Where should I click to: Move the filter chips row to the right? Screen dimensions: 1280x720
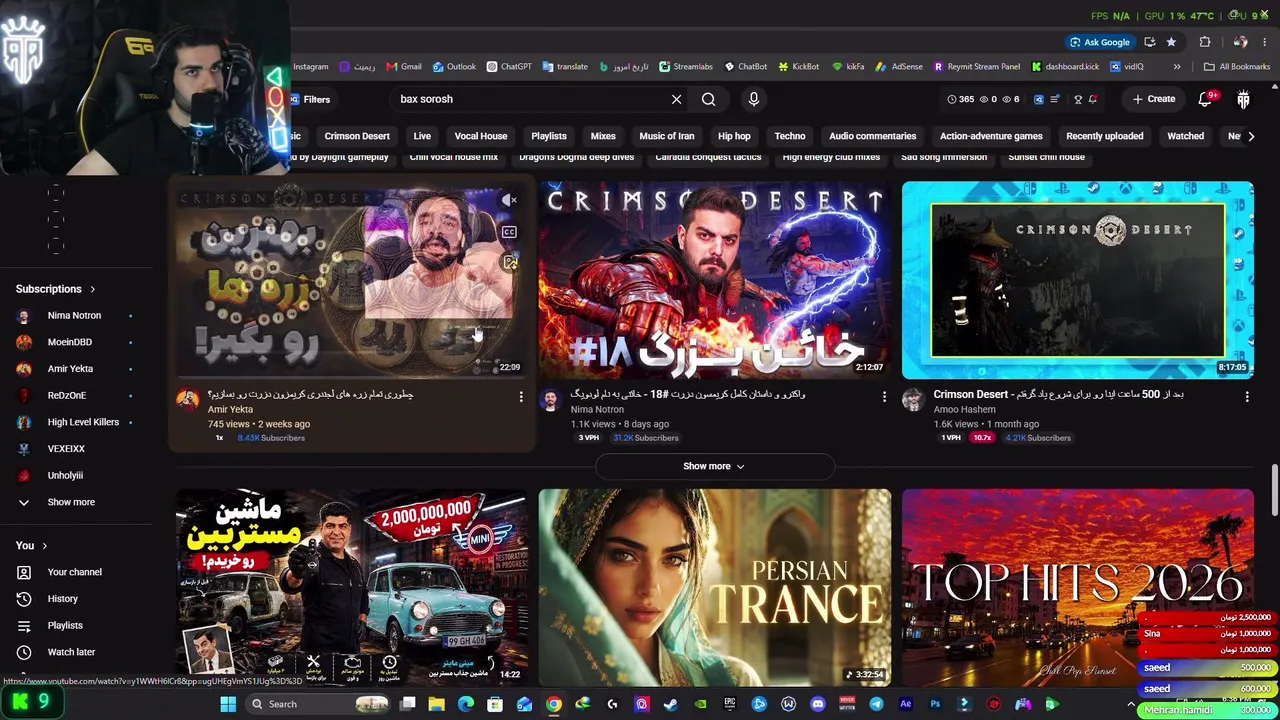(1251, 136)
